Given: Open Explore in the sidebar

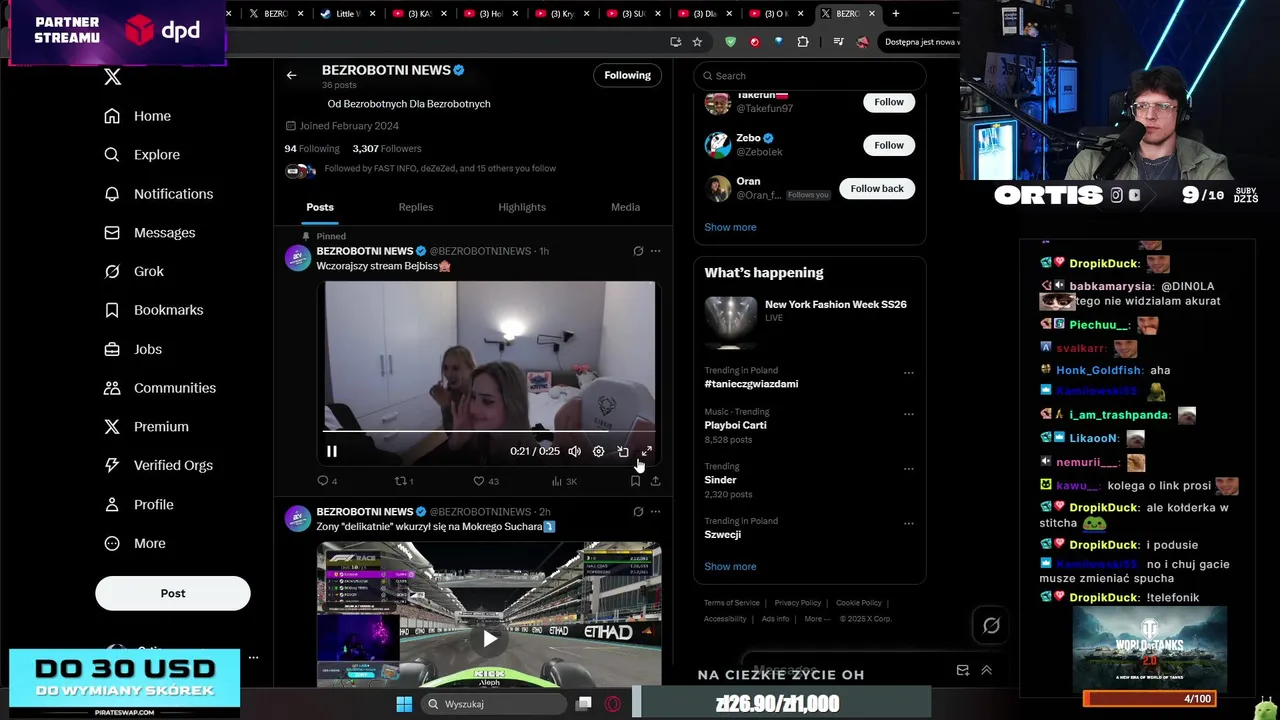Looking at the screenshot, I should [142, 155].
